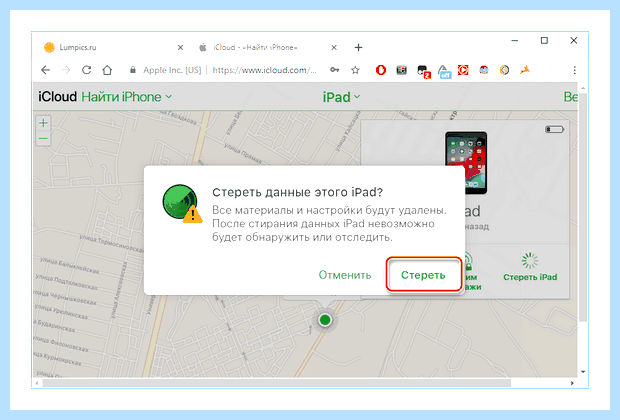
Task: Open the round yellow extension icon
Action: (504, 70)
